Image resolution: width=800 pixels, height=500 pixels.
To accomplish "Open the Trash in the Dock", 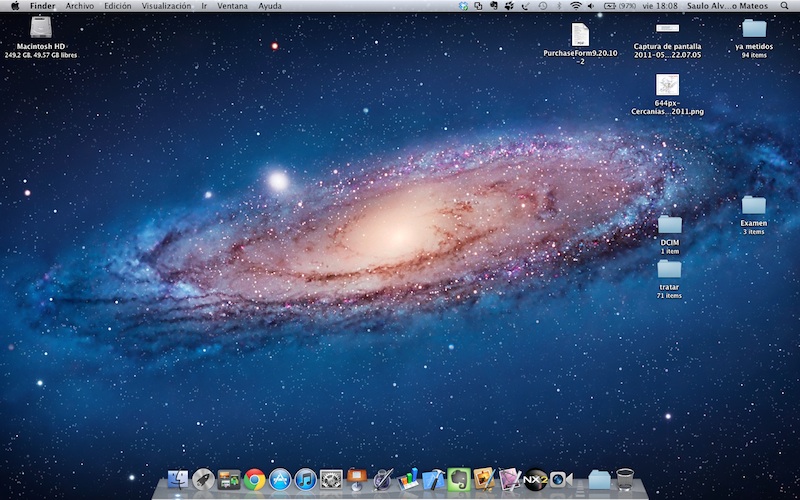I will pyautogui.click(x=625, y=480).
